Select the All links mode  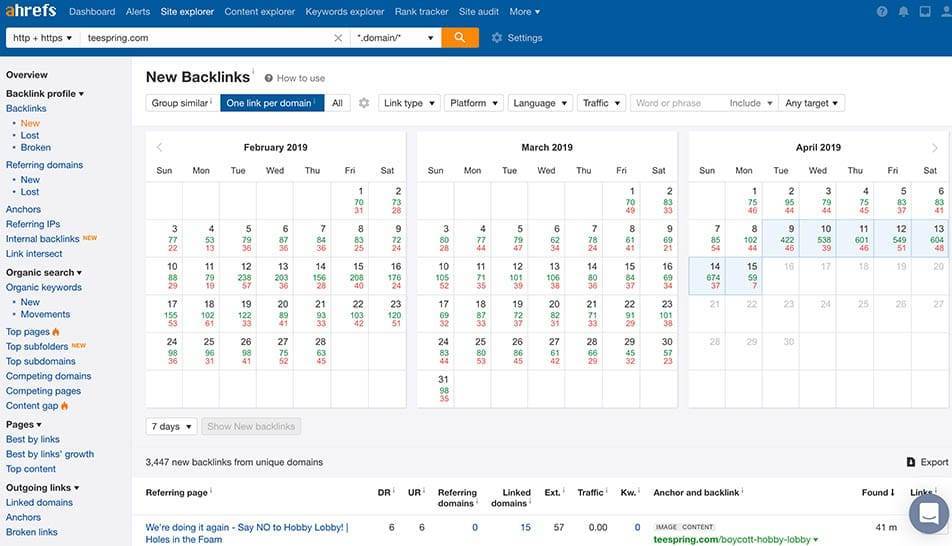[x=337, y=103]
